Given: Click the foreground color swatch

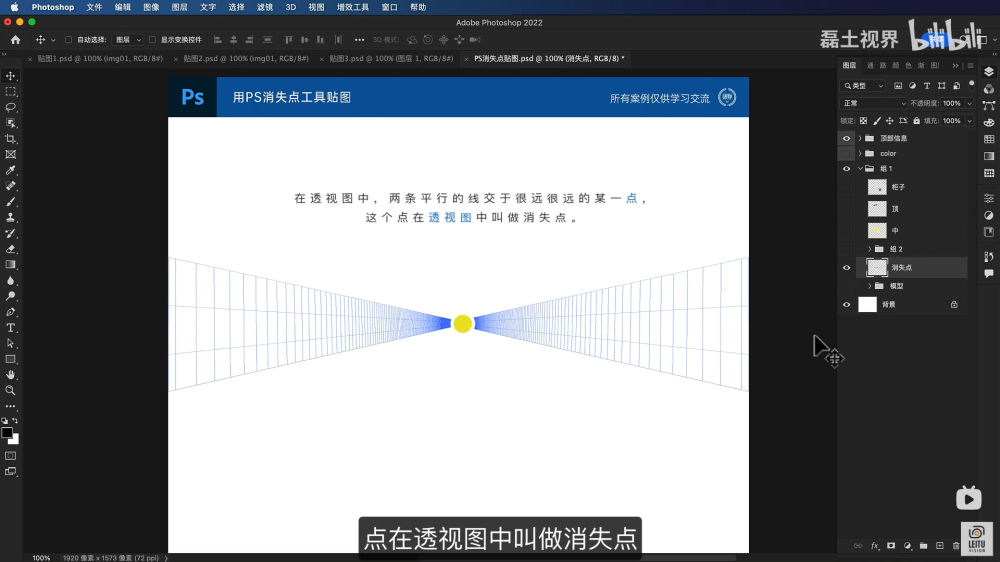Looking at the screenshot, I should [7, 433].
